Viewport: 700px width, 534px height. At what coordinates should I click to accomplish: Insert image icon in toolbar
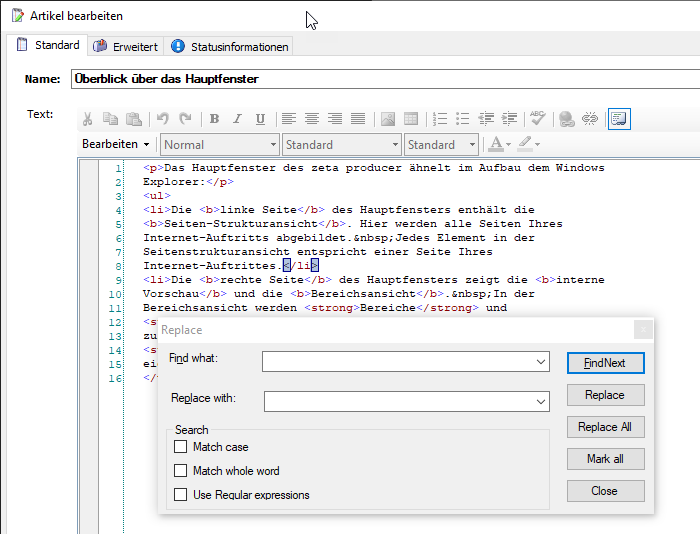click(388, 119)
